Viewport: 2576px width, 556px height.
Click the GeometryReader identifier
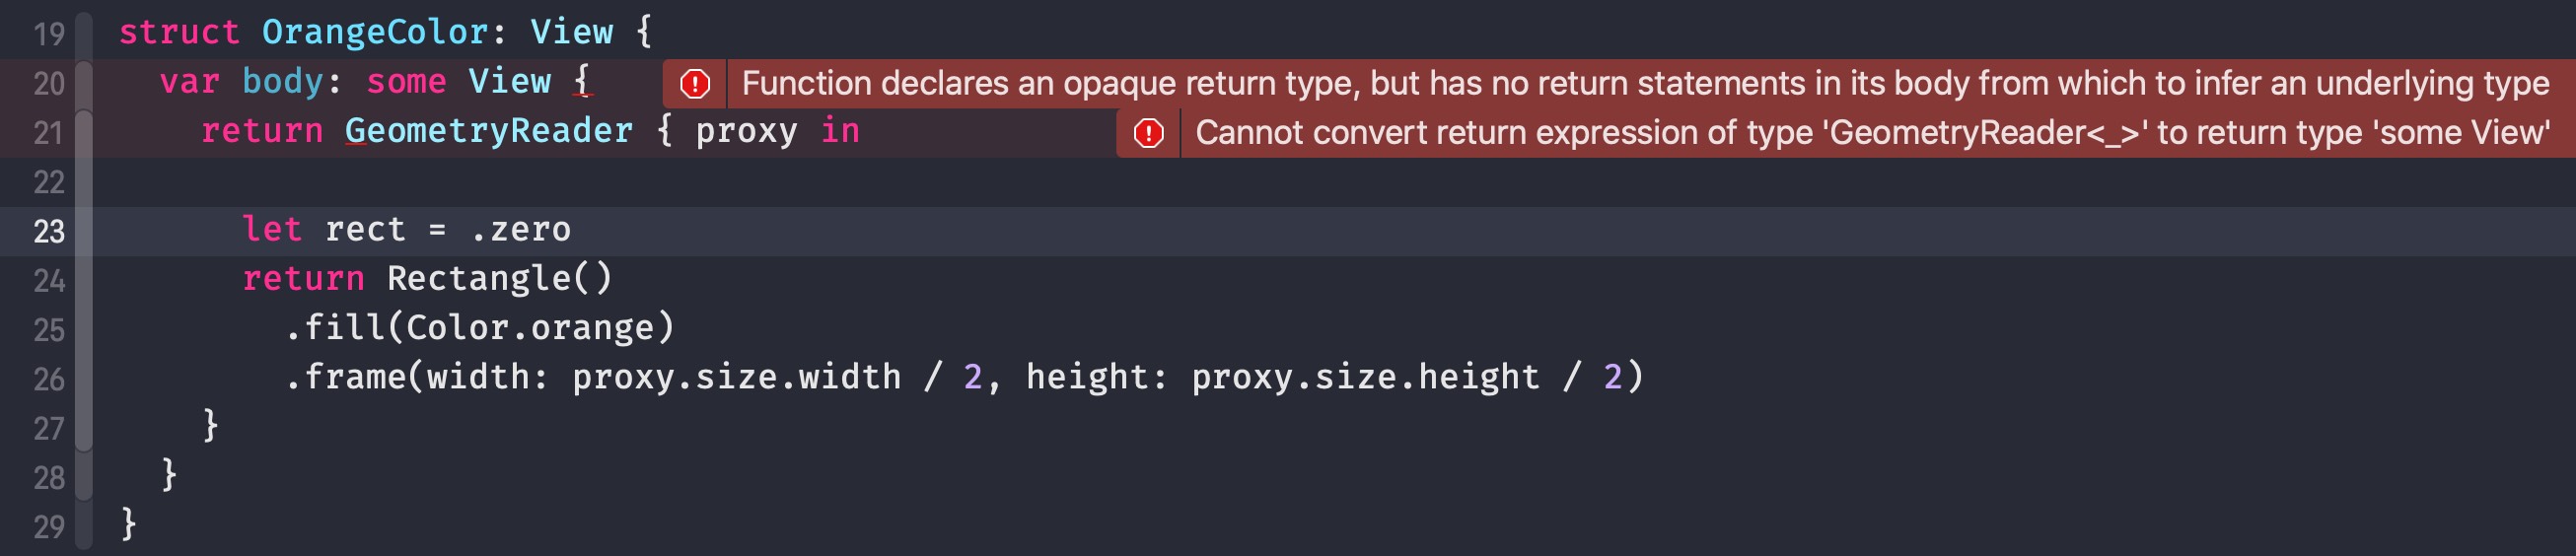pyautogui.click(x=489, y=131)
